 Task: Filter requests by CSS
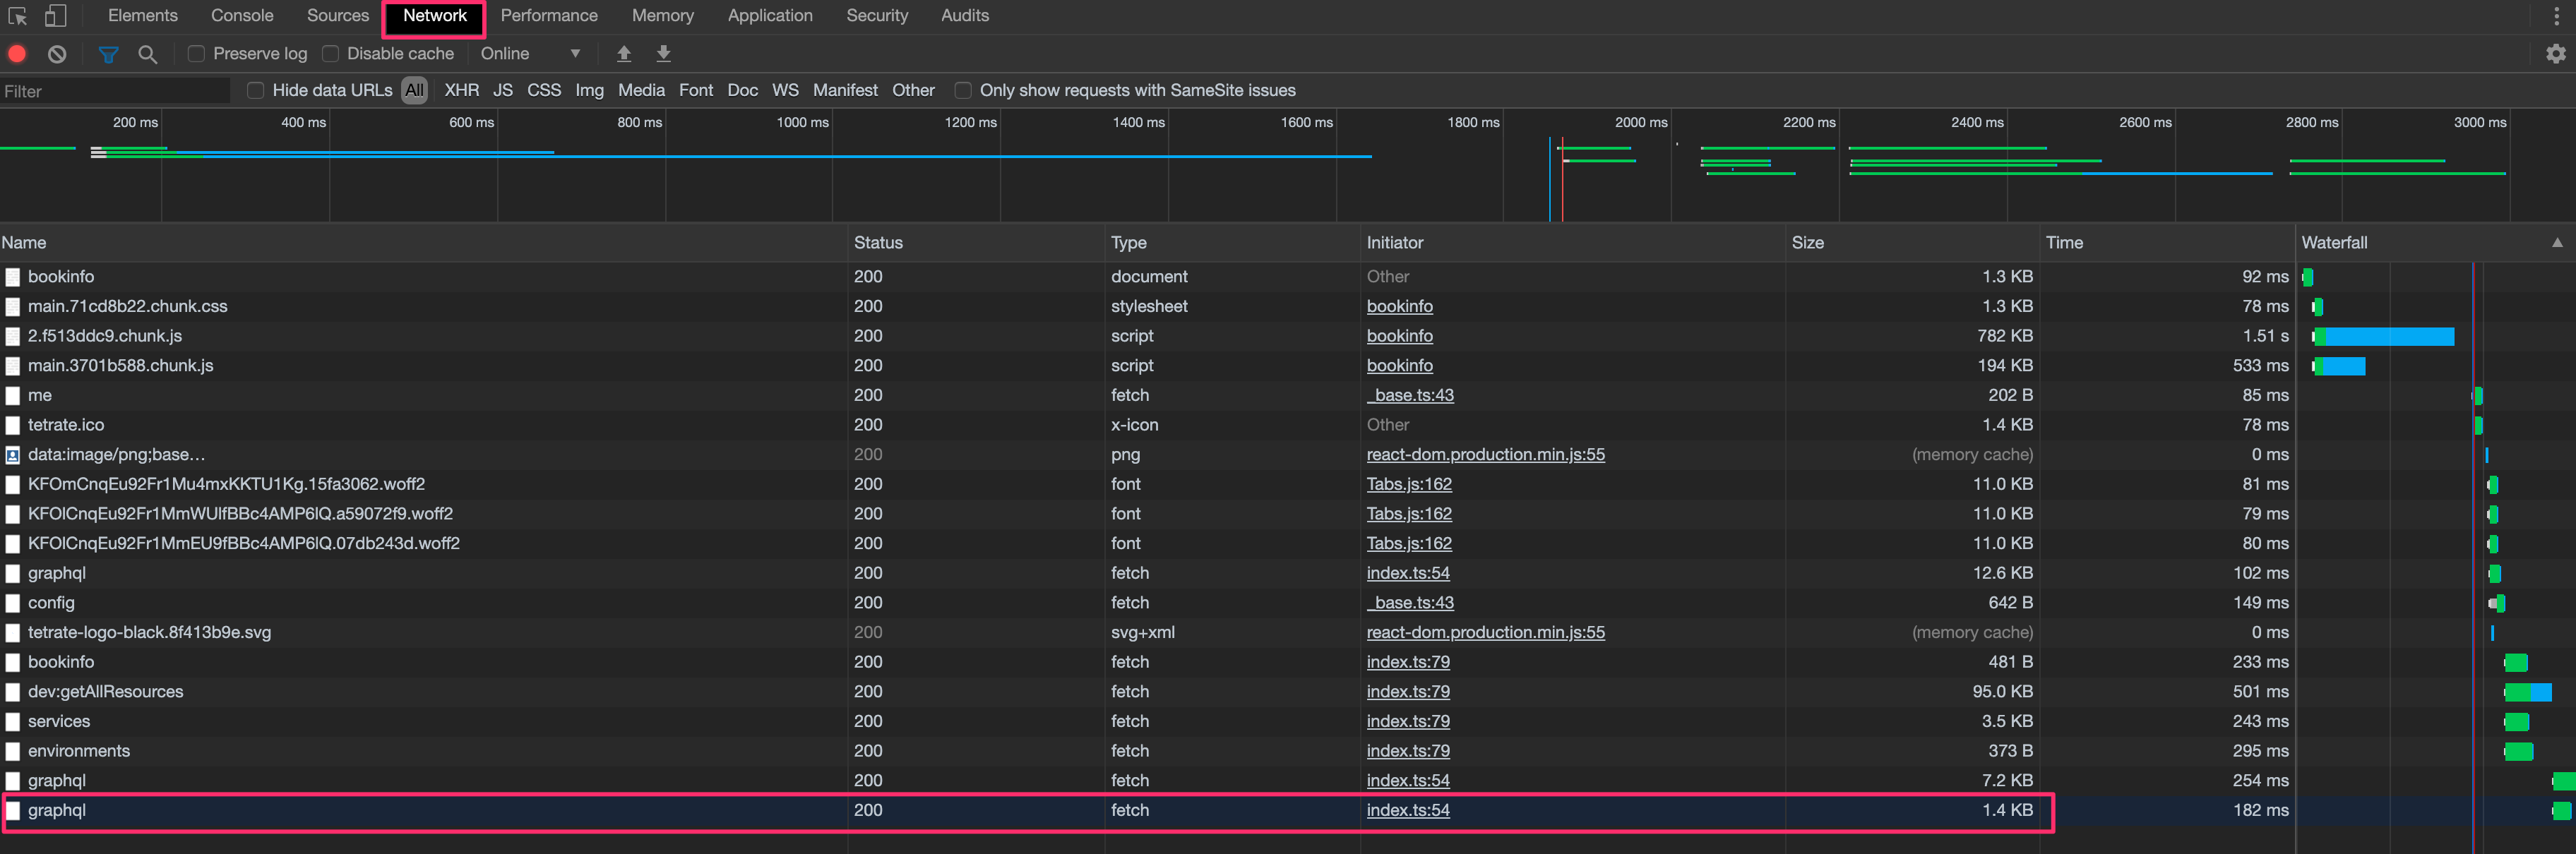[x=544, y=91]
